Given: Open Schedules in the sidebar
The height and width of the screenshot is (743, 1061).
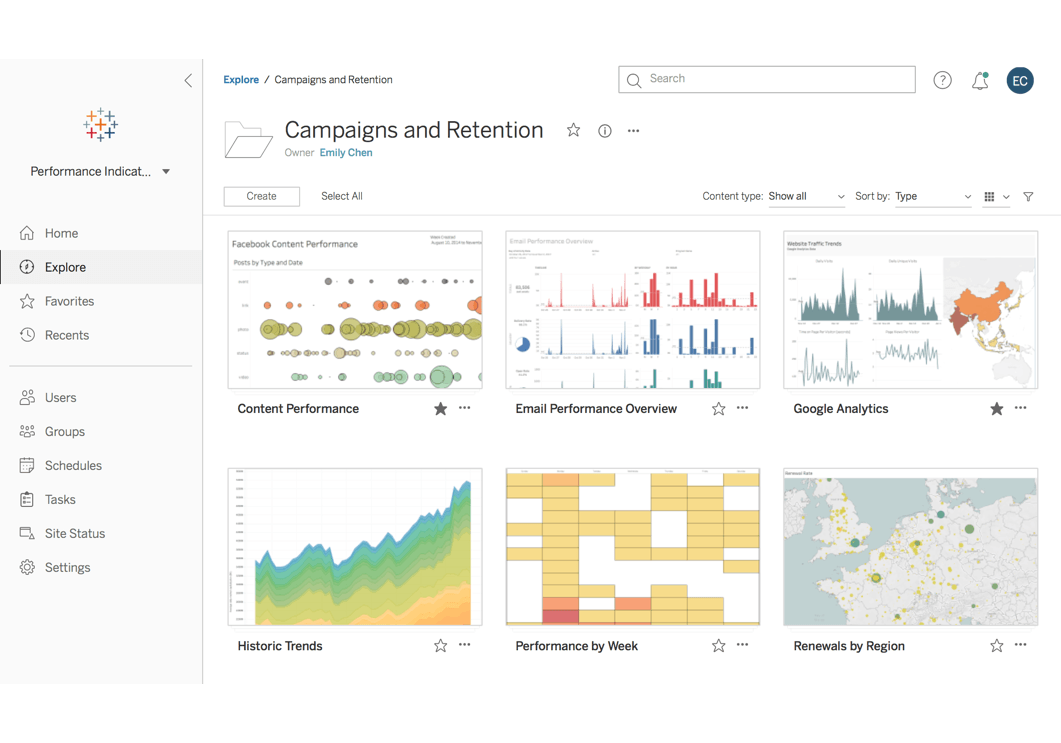Looking at the screenshot, I should [73, 465].
